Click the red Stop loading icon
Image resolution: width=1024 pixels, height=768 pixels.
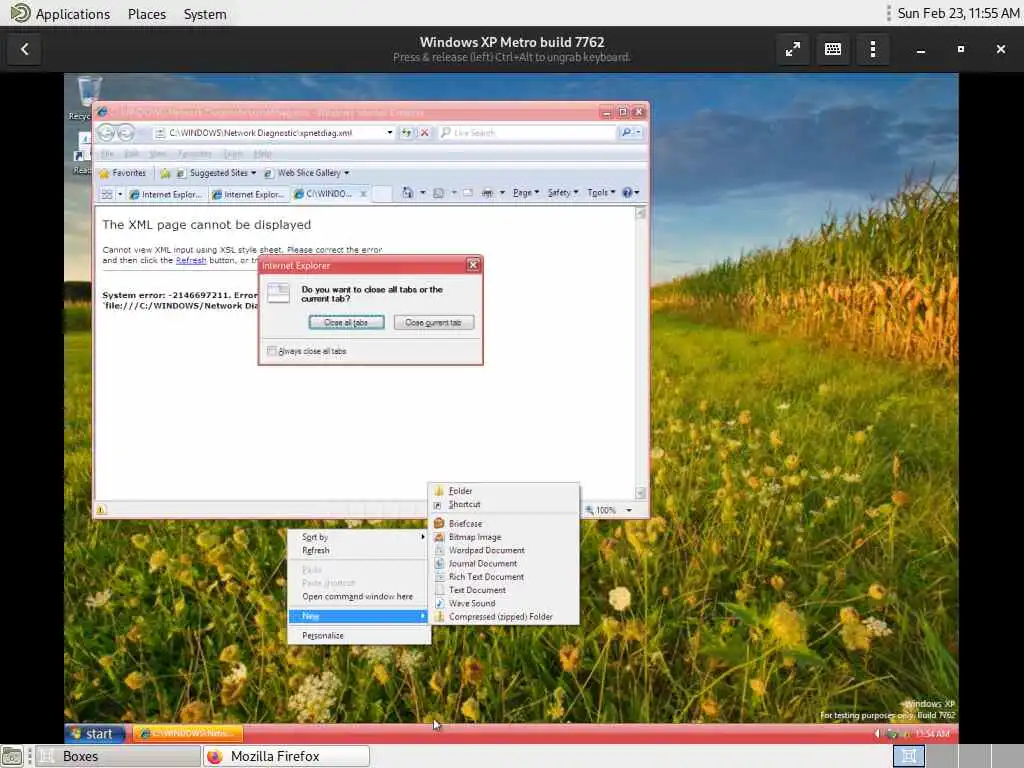[x=424, y=133]
